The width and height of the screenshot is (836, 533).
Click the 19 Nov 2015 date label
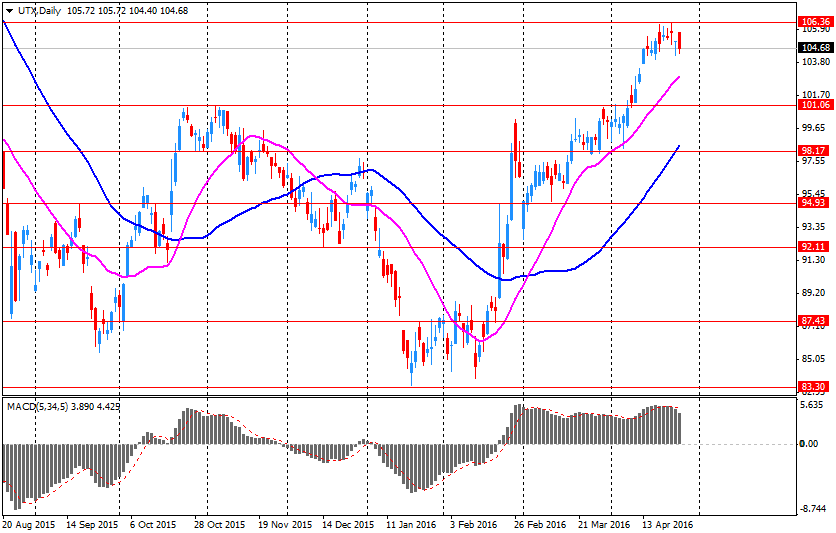pos(285,524)
